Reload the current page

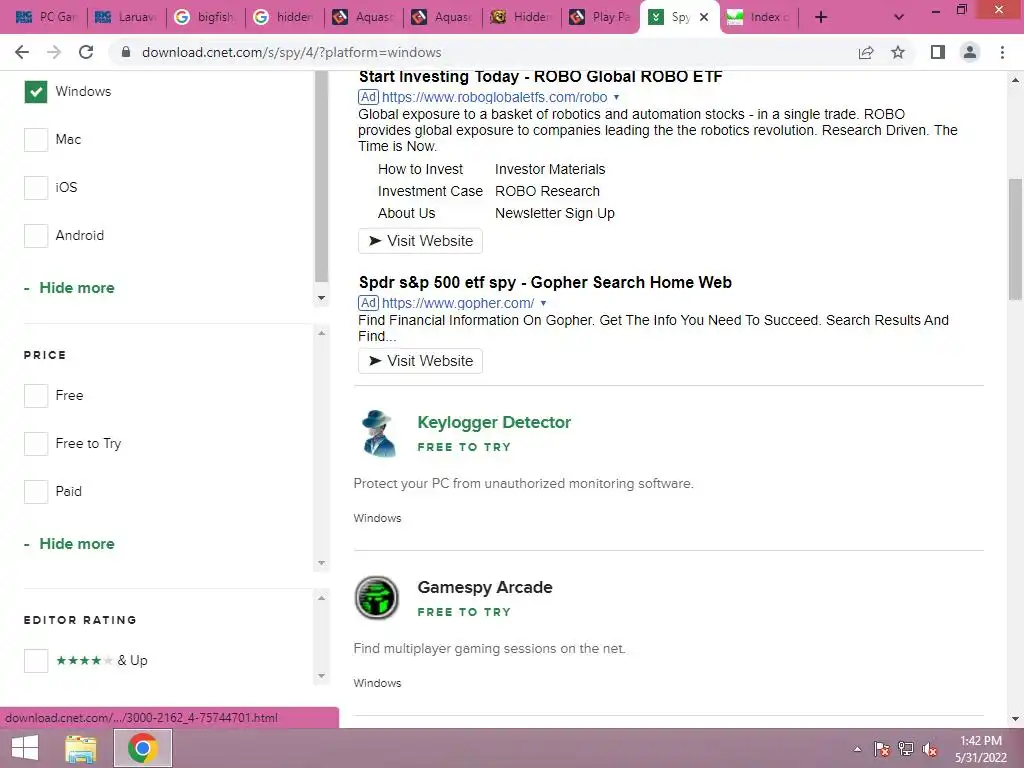[86, 52]
